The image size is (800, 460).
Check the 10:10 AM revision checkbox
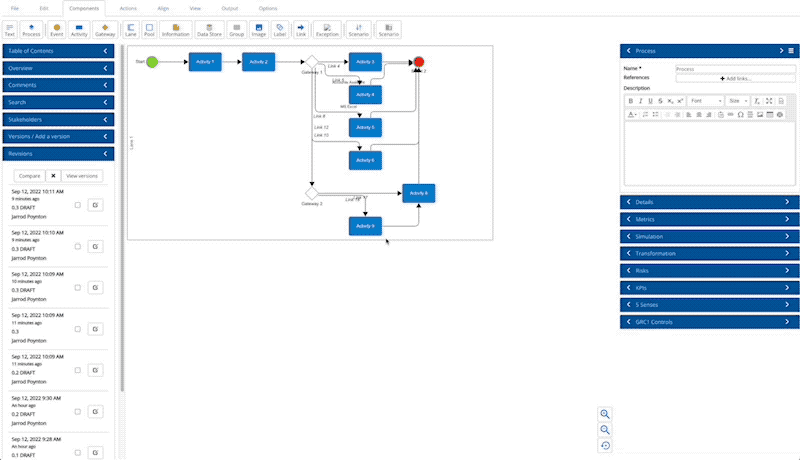click(78, 246)
